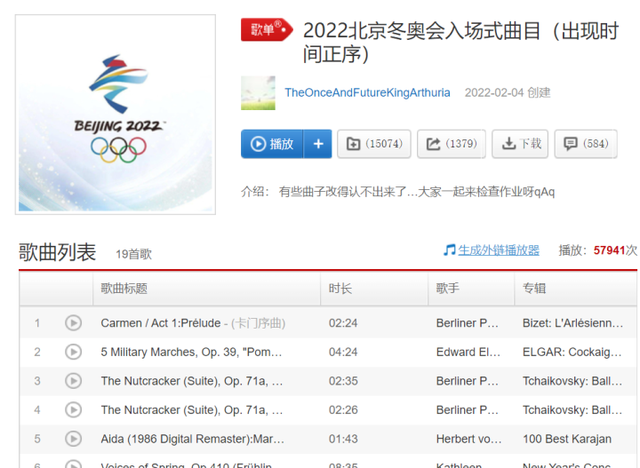Play track 5 Aida 1986 Digital Remaster
The width and height of the screenshot is (640, 468).
(73, 439)
